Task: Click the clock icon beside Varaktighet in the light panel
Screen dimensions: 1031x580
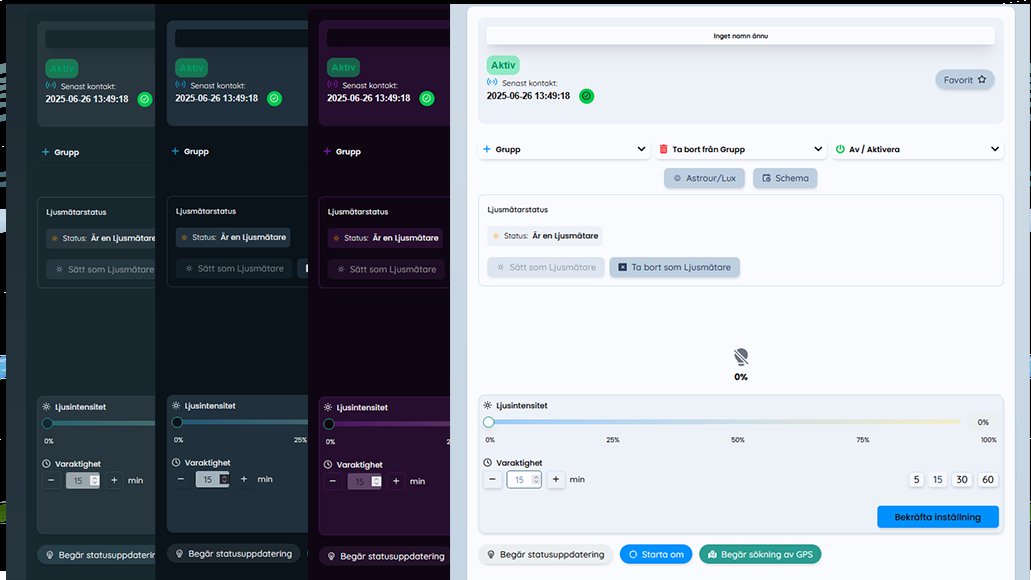Action: pyautogui.click(x=488, y=463)
